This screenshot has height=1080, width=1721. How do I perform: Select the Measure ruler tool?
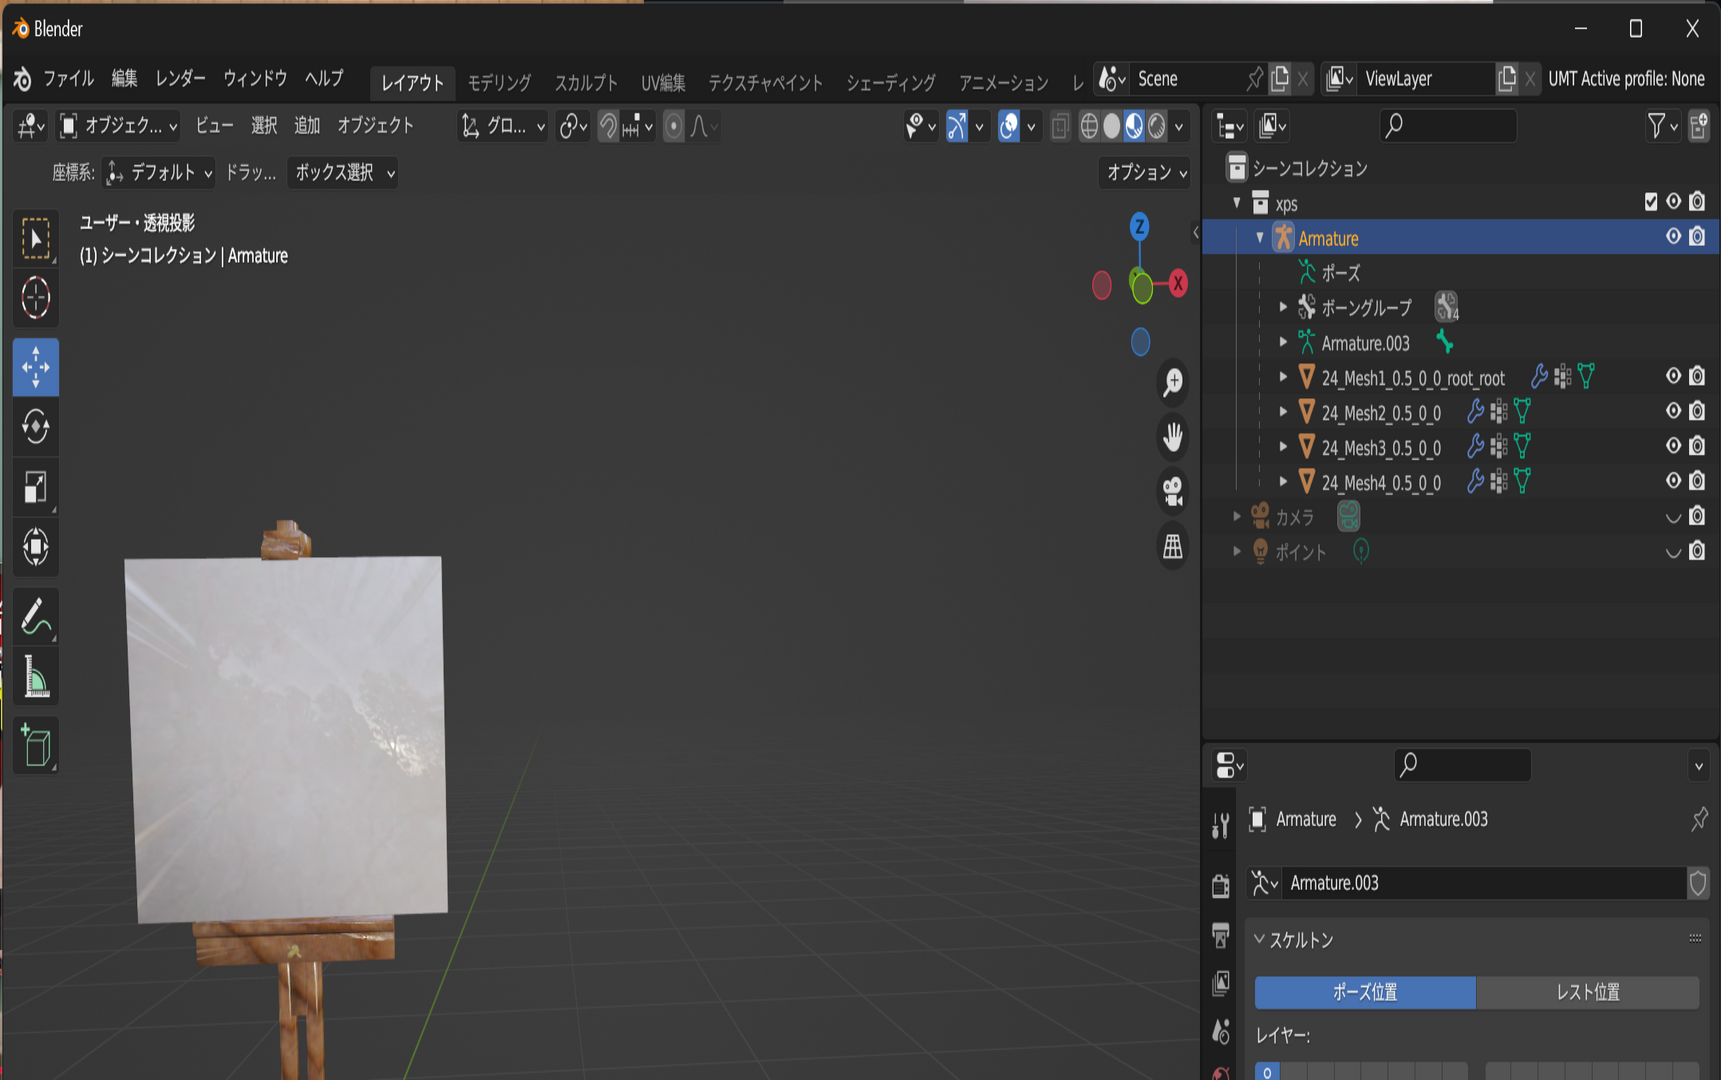point(36,677)
